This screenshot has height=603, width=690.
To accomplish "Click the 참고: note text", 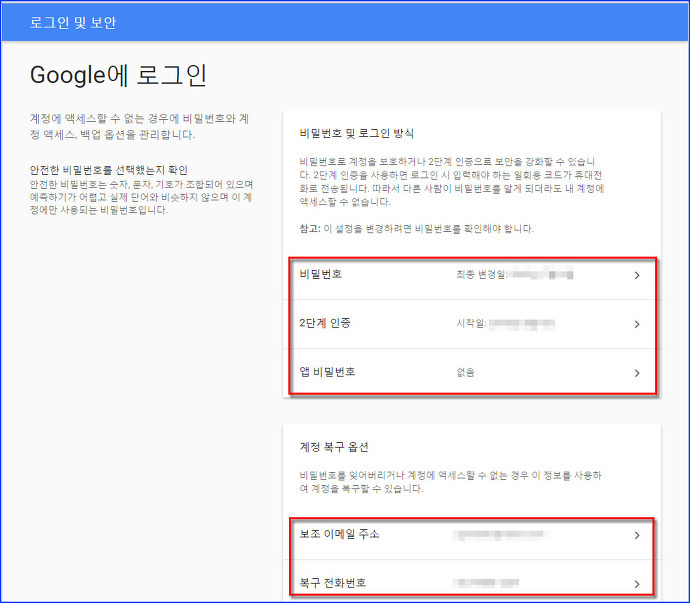I will tap(416, 229).
